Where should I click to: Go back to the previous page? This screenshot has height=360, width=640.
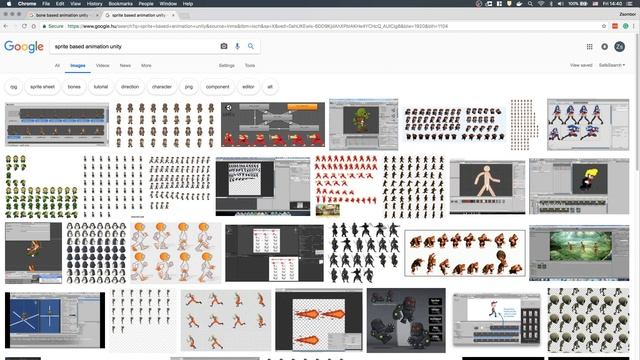coord(6,26)
